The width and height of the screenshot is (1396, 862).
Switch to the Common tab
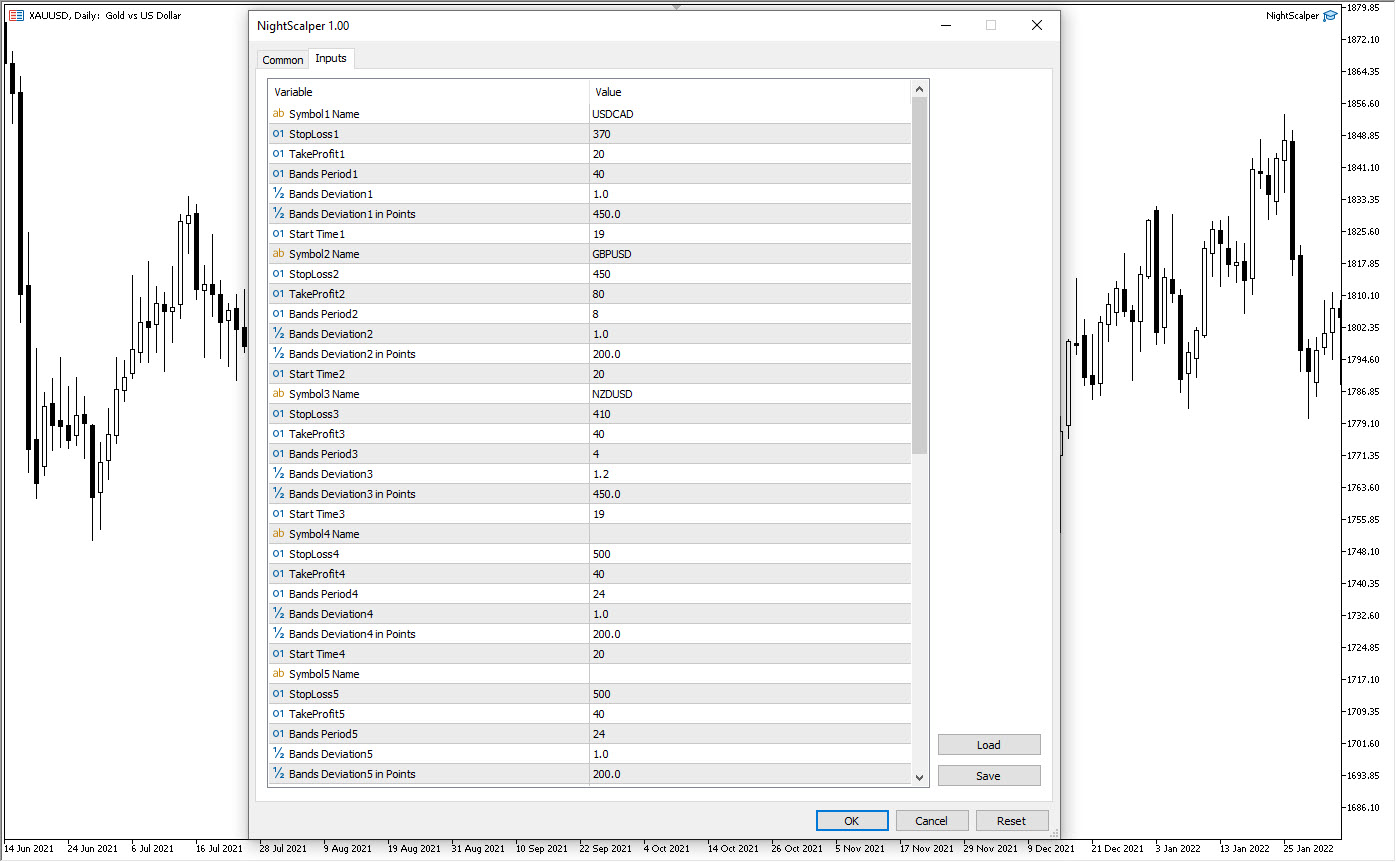click(282, 60)
